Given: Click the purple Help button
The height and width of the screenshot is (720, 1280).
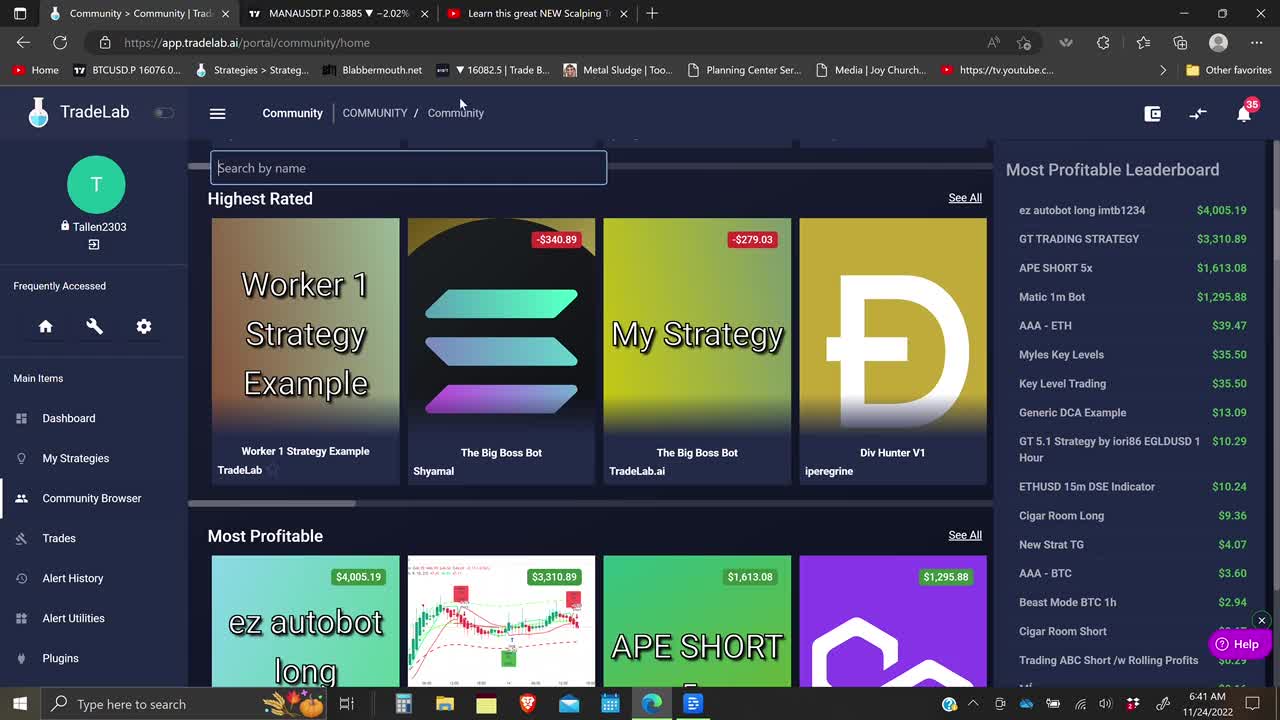Looking at the screenshot, I should coord(1239,644).
